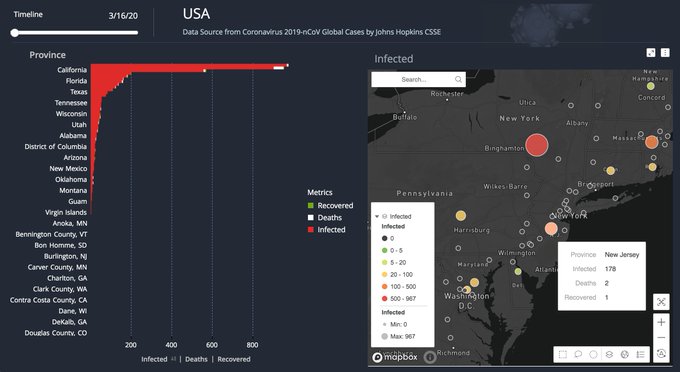Sort chart by Recovered
680x372 pixels.
[x=234, y=359]
